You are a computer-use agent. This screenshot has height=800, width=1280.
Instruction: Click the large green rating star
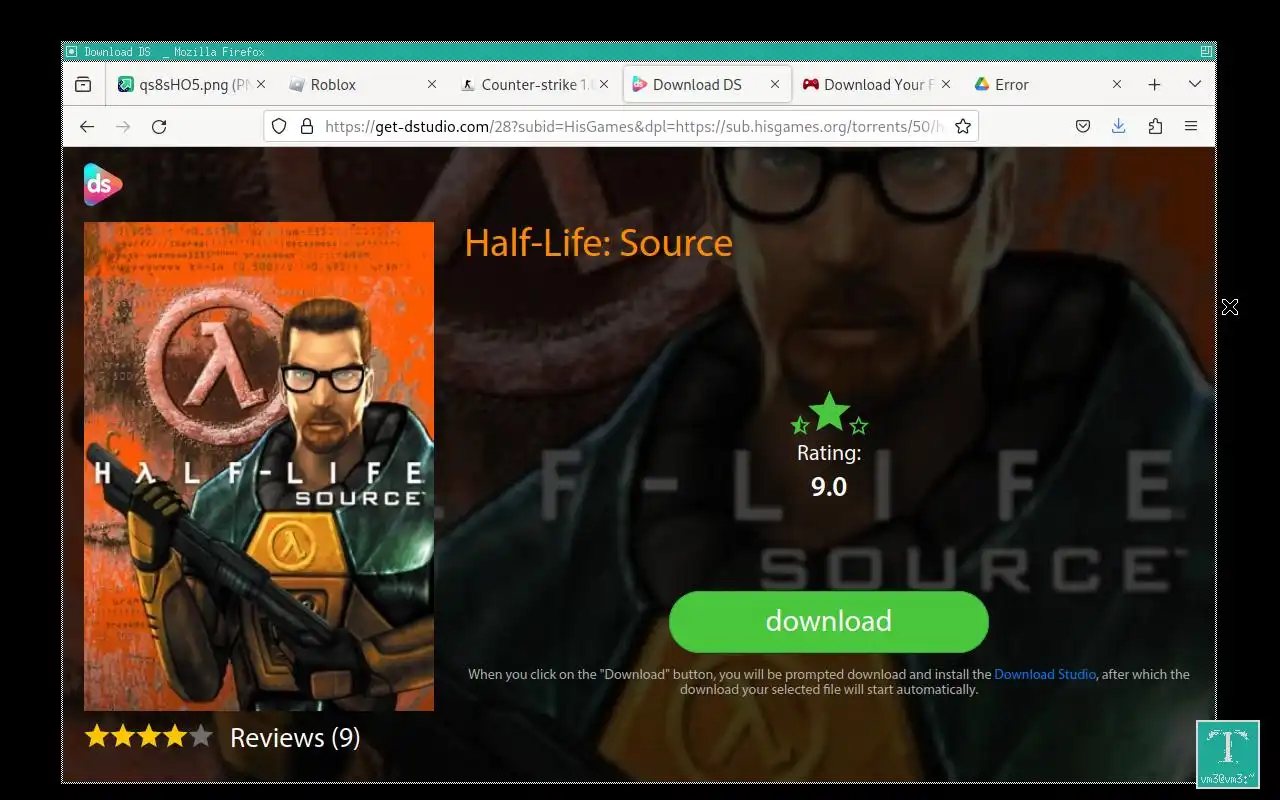(829, 411)
